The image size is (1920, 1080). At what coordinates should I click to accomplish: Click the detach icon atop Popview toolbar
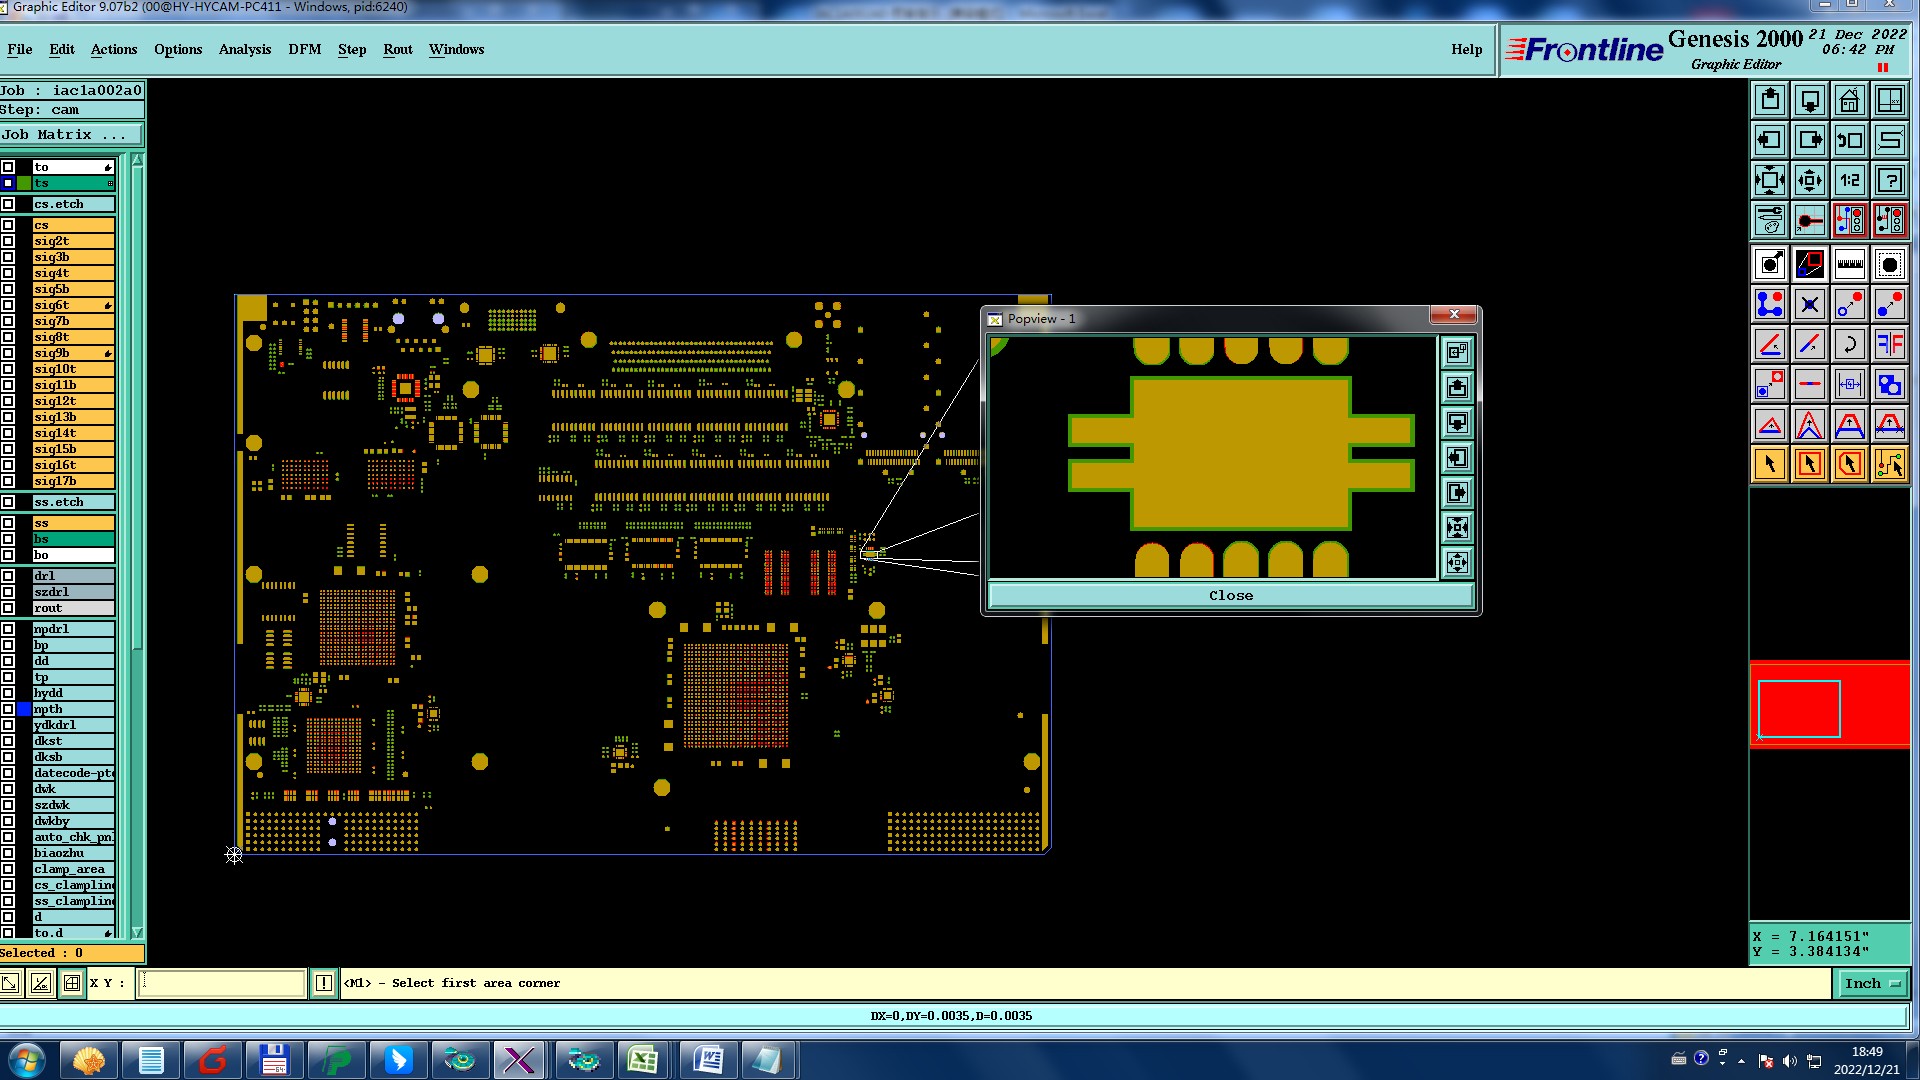[1457, 352]
